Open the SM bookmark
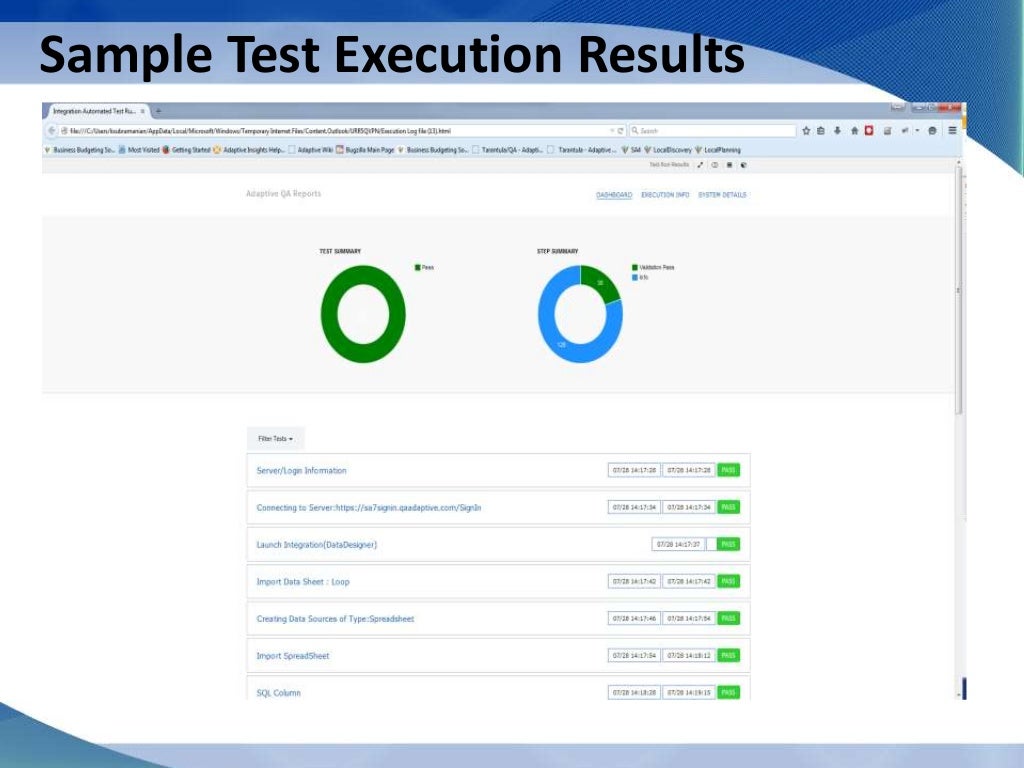 (631, 150)
